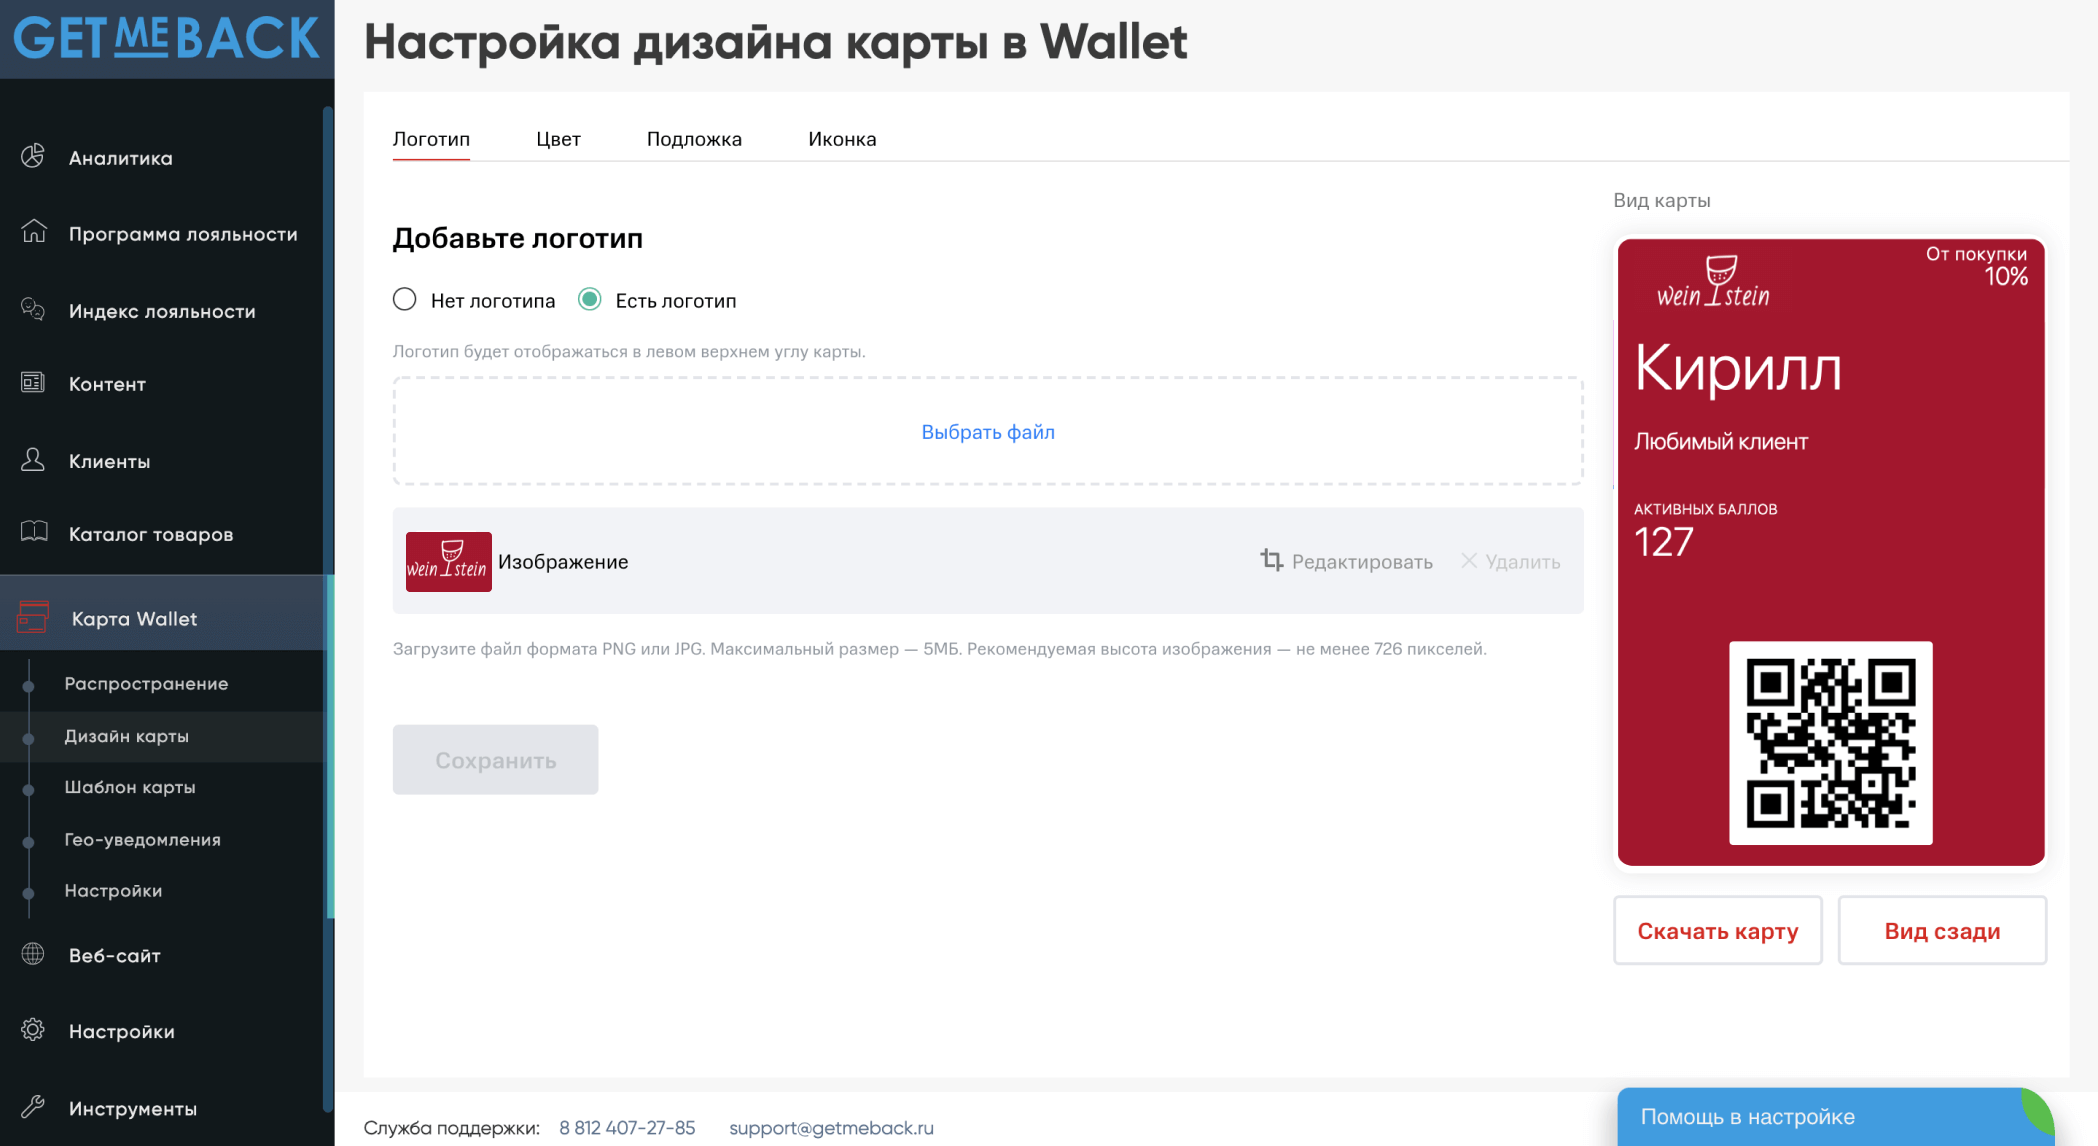This screenshot has width=2098, height=1146.
Task: Select the "Нет логотипа" radio button
Action: point(405,299)
